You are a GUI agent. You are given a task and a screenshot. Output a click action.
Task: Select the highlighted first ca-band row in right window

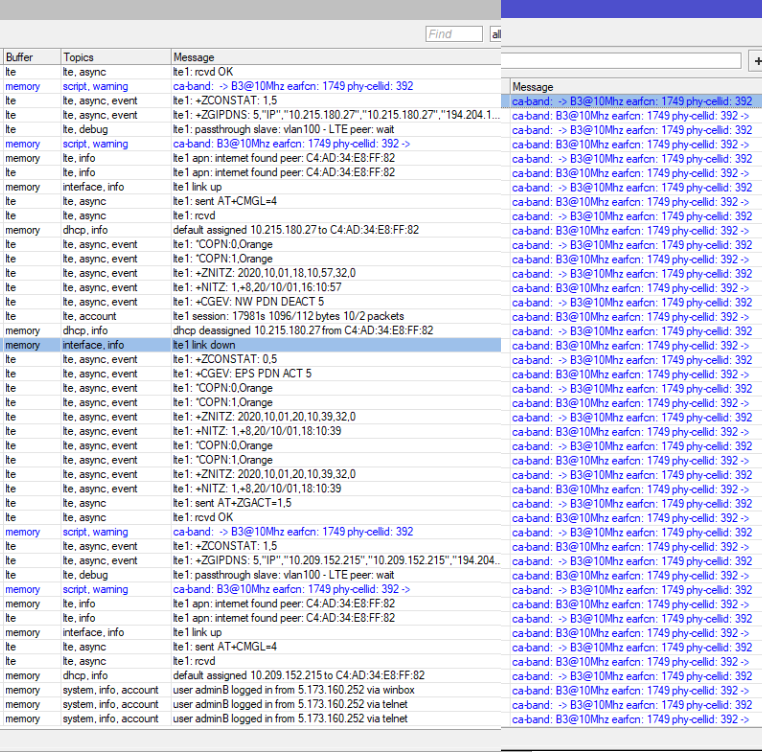pyautogui.click(x=634, y=101)
